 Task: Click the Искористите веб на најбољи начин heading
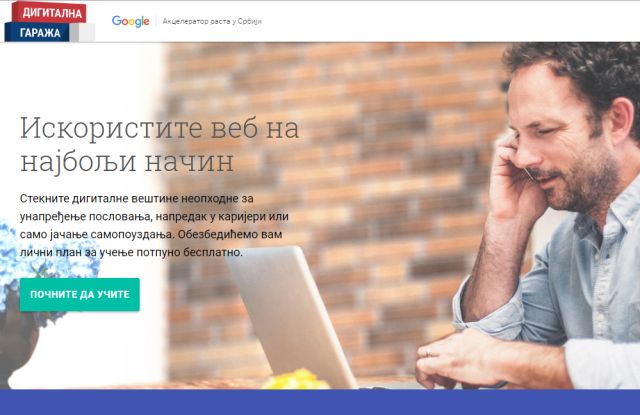tap(160, 144)
